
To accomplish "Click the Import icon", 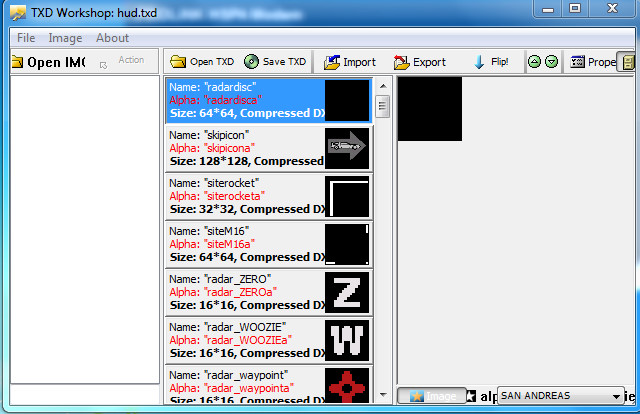I will (332, 62).
